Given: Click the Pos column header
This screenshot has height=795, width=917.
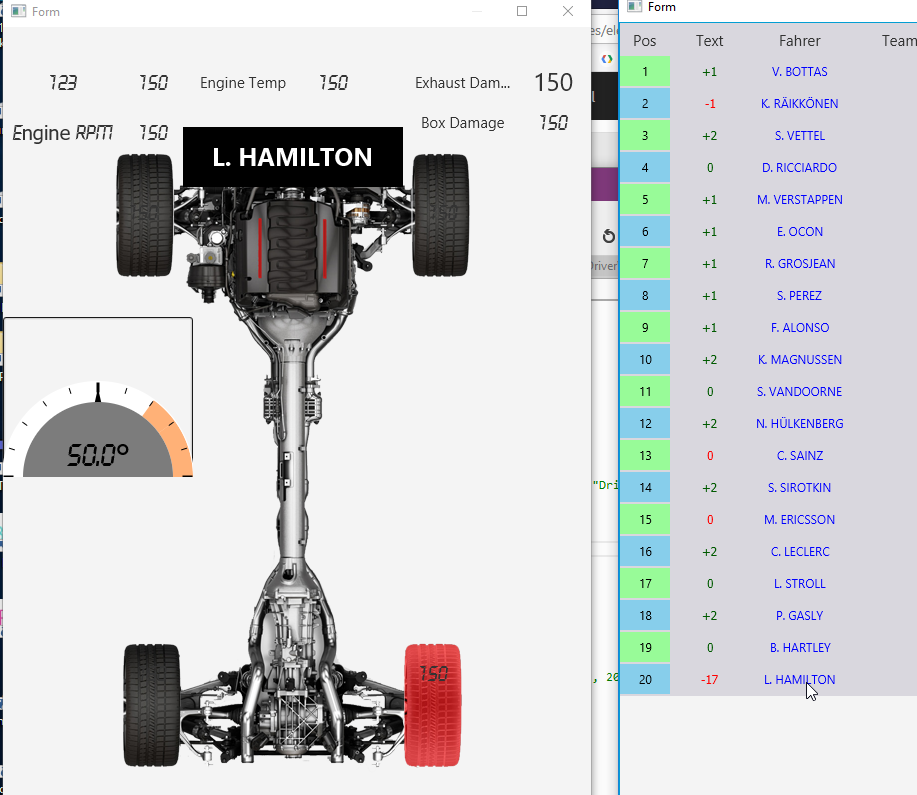Looking at the screenshot, I should (645, 41).
